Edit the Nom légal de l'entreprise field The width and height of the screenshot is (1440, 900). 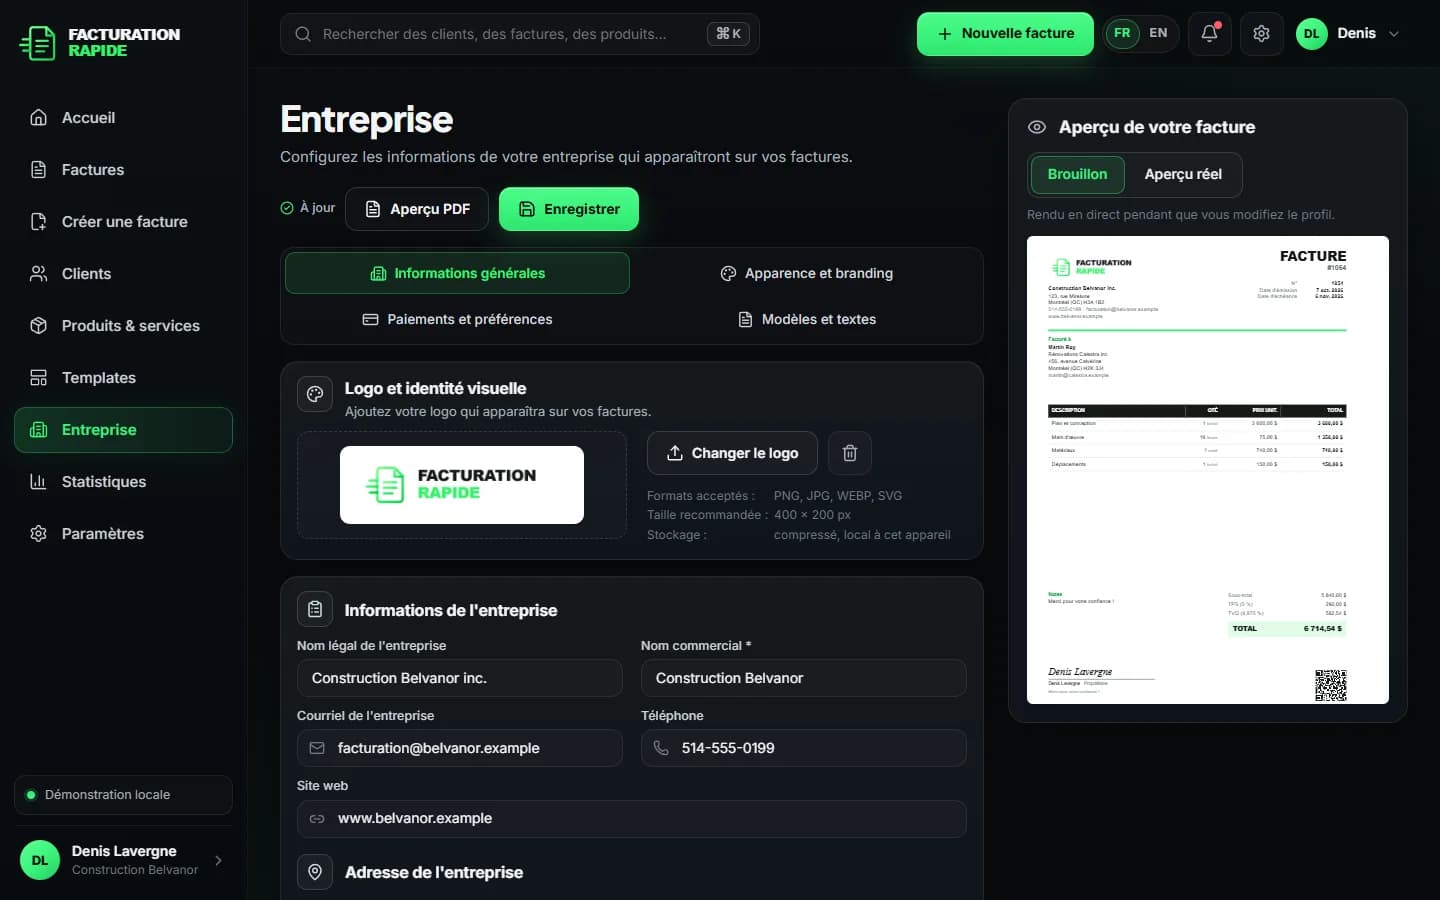(460, 678)
